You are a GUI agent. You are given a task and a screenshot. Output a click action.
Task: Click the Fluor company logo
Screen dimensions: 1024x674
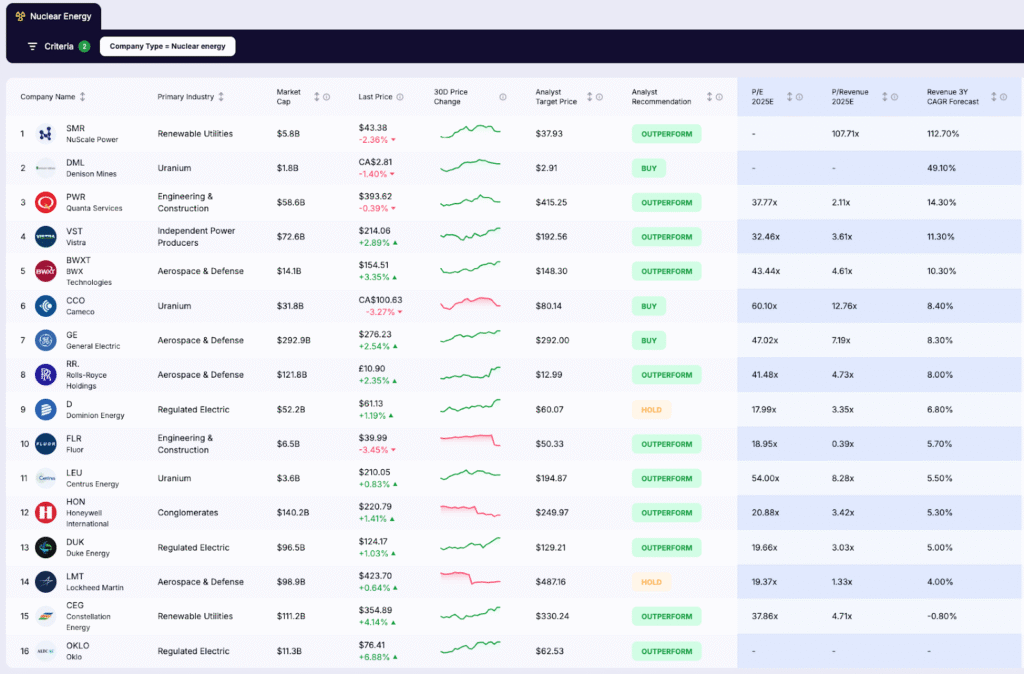point(46,443)
